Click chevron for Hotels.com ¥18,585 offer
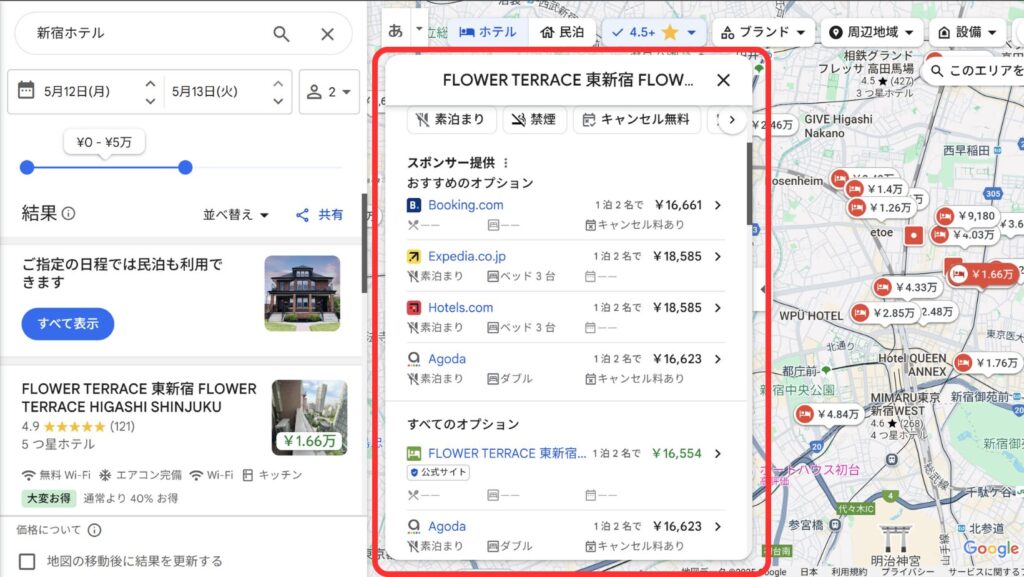1024x577 pixels. pos(718,307)
